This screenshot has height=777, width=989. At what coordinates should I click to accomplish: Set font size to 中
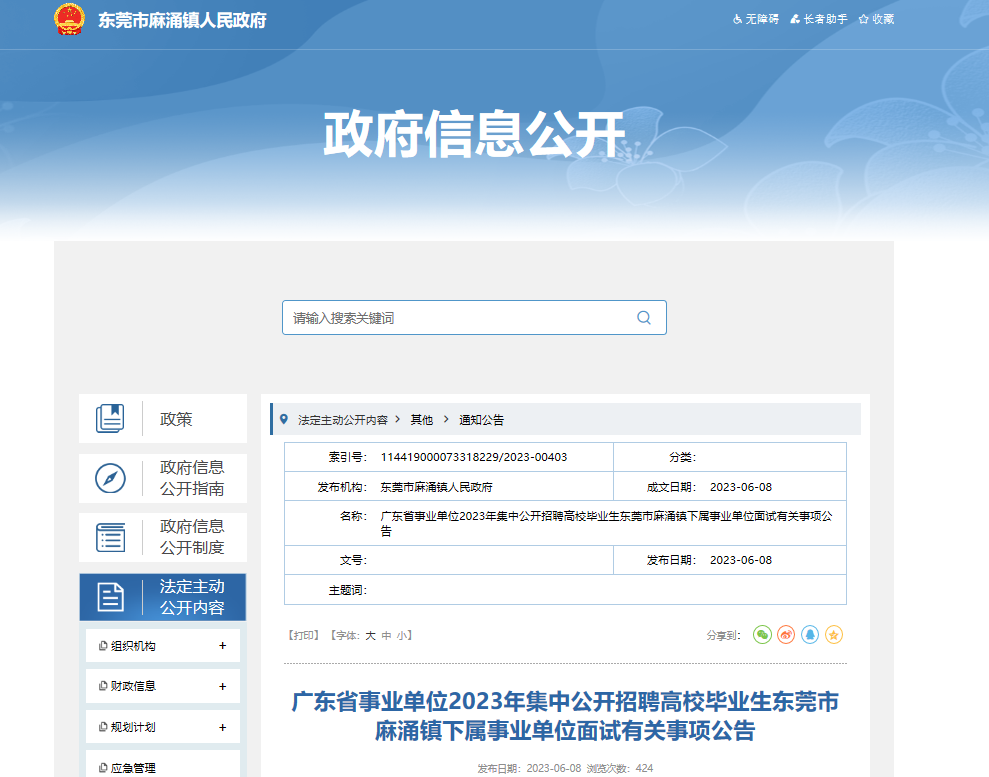pyautogui.click(x=386, y=636)
